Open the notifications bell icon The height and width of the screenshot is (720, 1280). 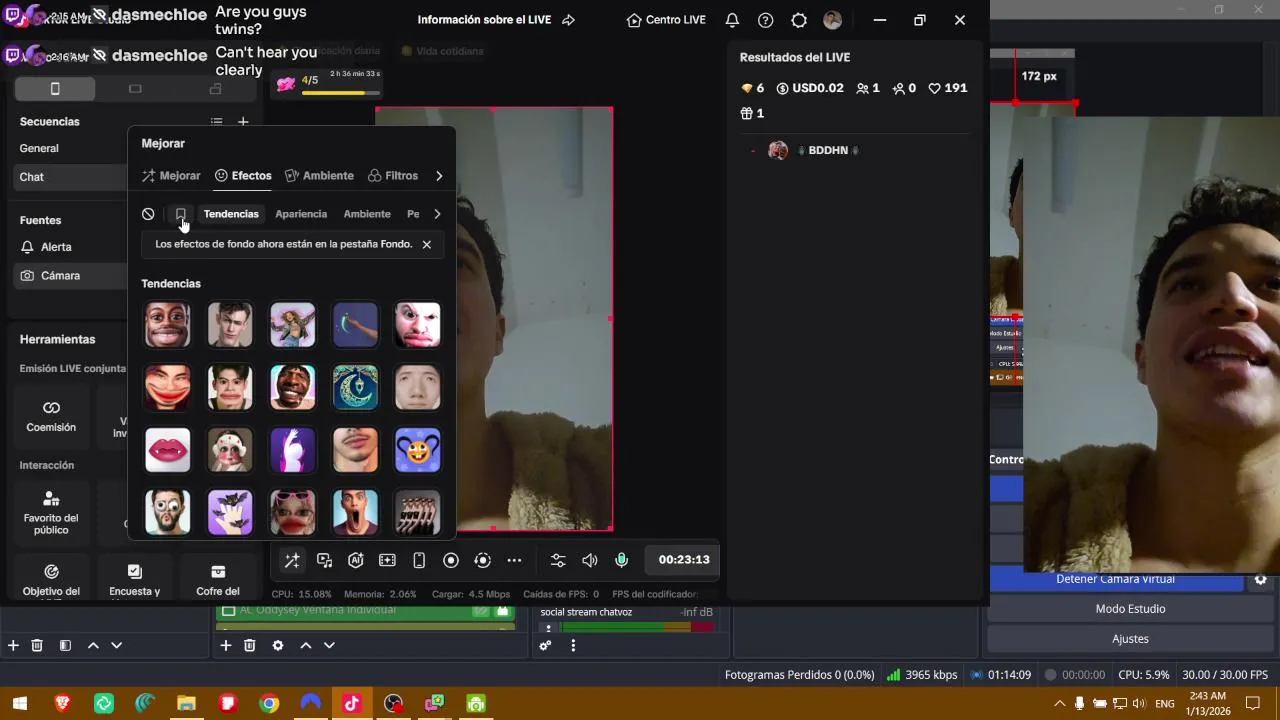pyautogui.click(x=732, y=20)
